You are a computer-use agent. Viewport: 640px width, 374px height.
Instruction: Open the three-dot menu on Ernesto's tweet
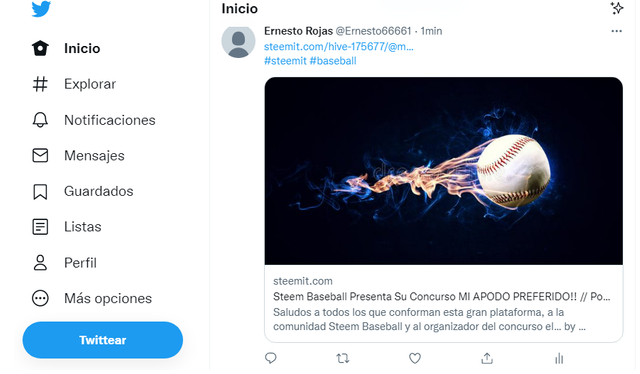click(x=616, y=31)
